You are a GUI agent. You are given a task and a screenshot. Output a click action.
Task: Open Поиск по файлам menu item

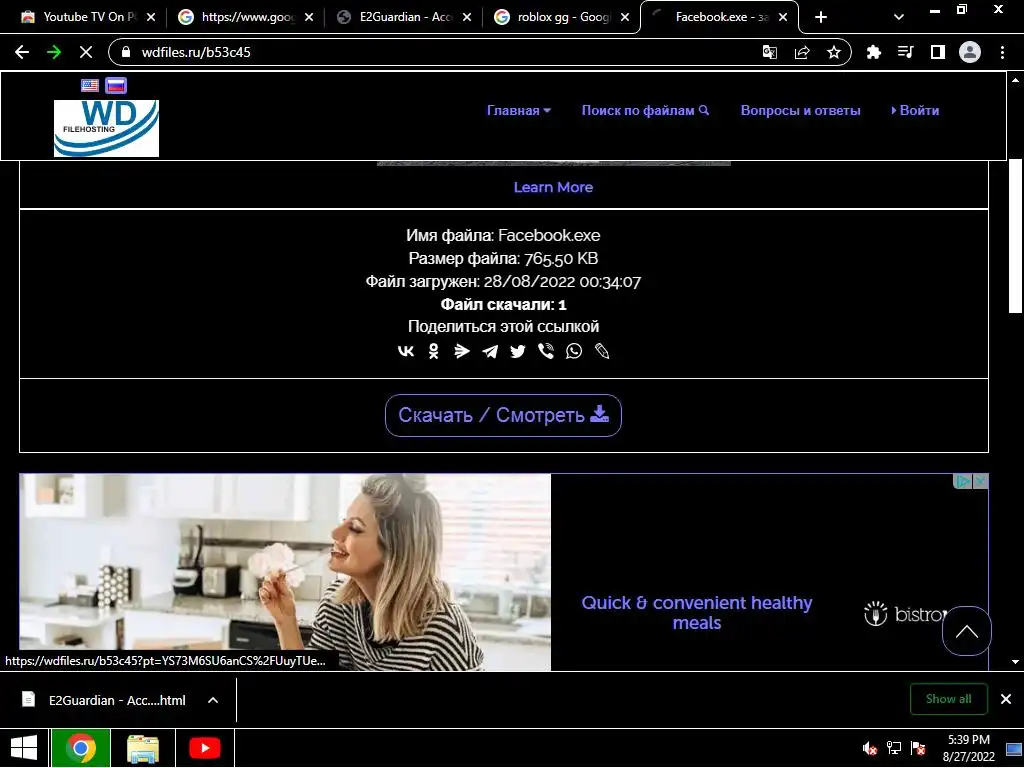[645, 110]
